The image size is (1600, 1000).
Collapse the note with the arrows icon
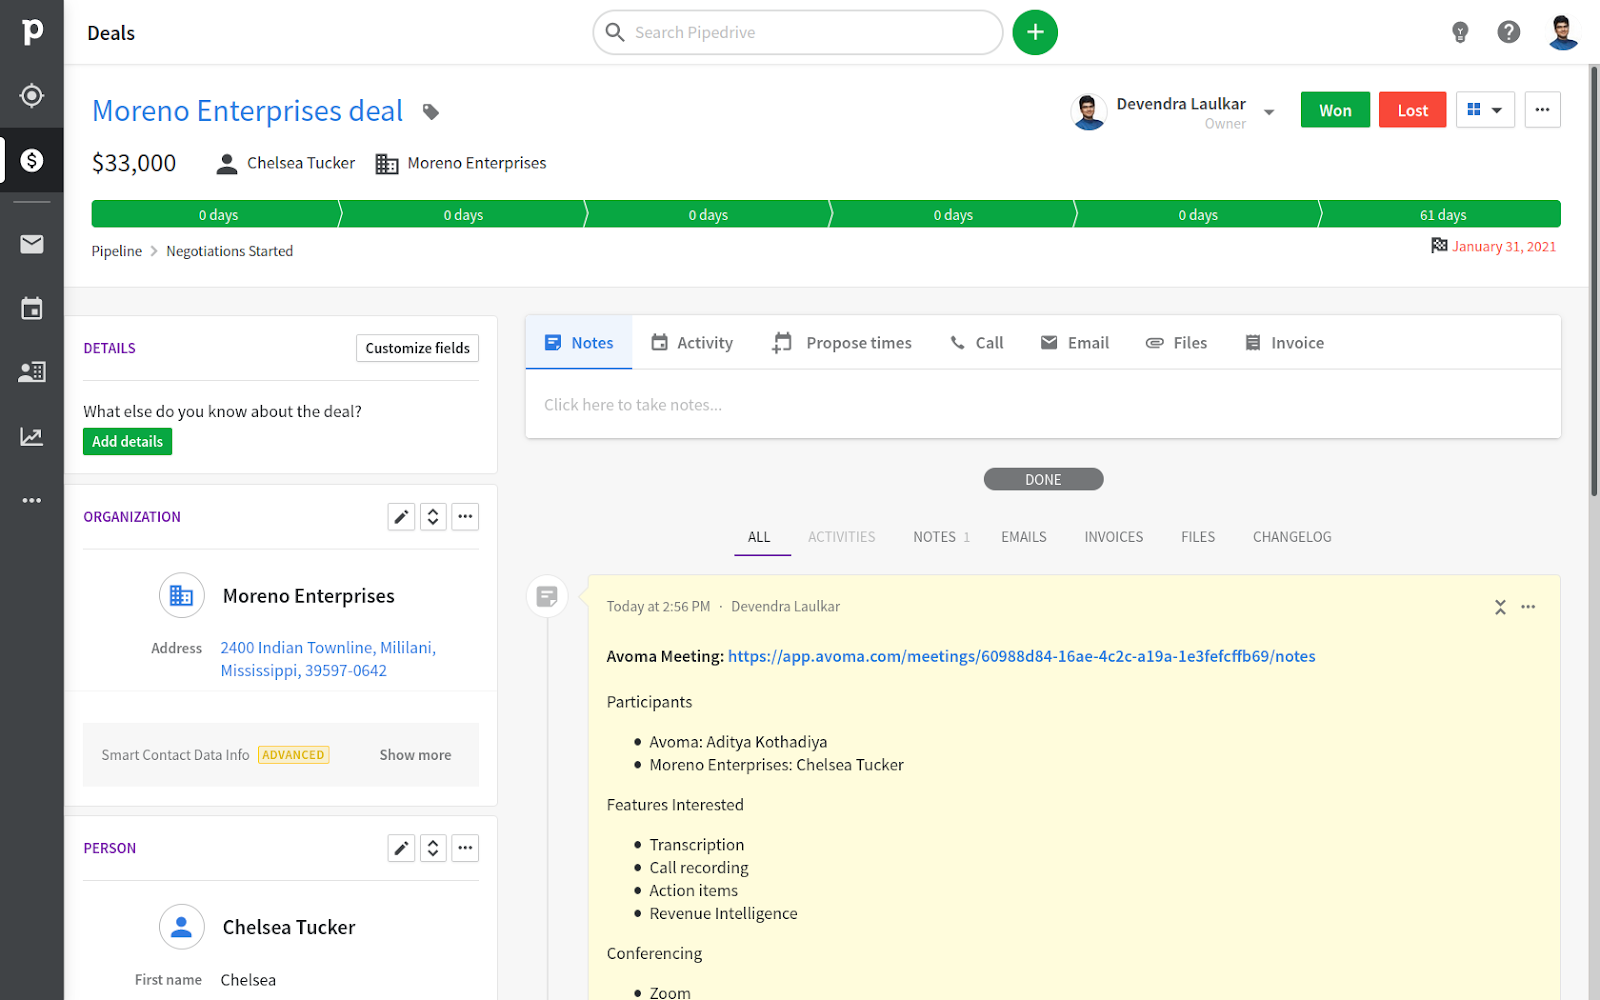click(x=1500, y=607)
